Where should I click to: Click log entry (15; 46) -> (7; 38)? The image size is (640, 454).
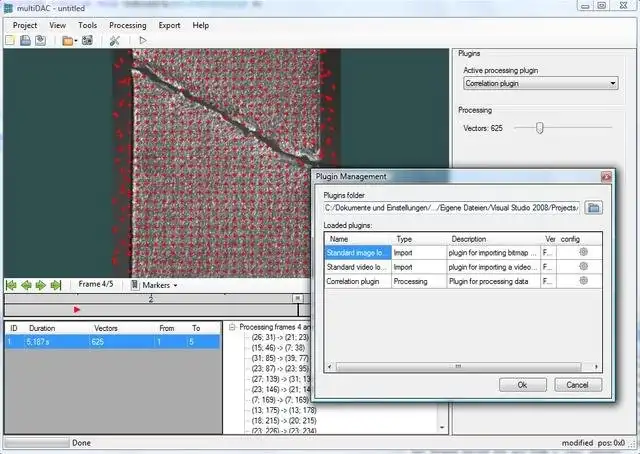point(278,348)
